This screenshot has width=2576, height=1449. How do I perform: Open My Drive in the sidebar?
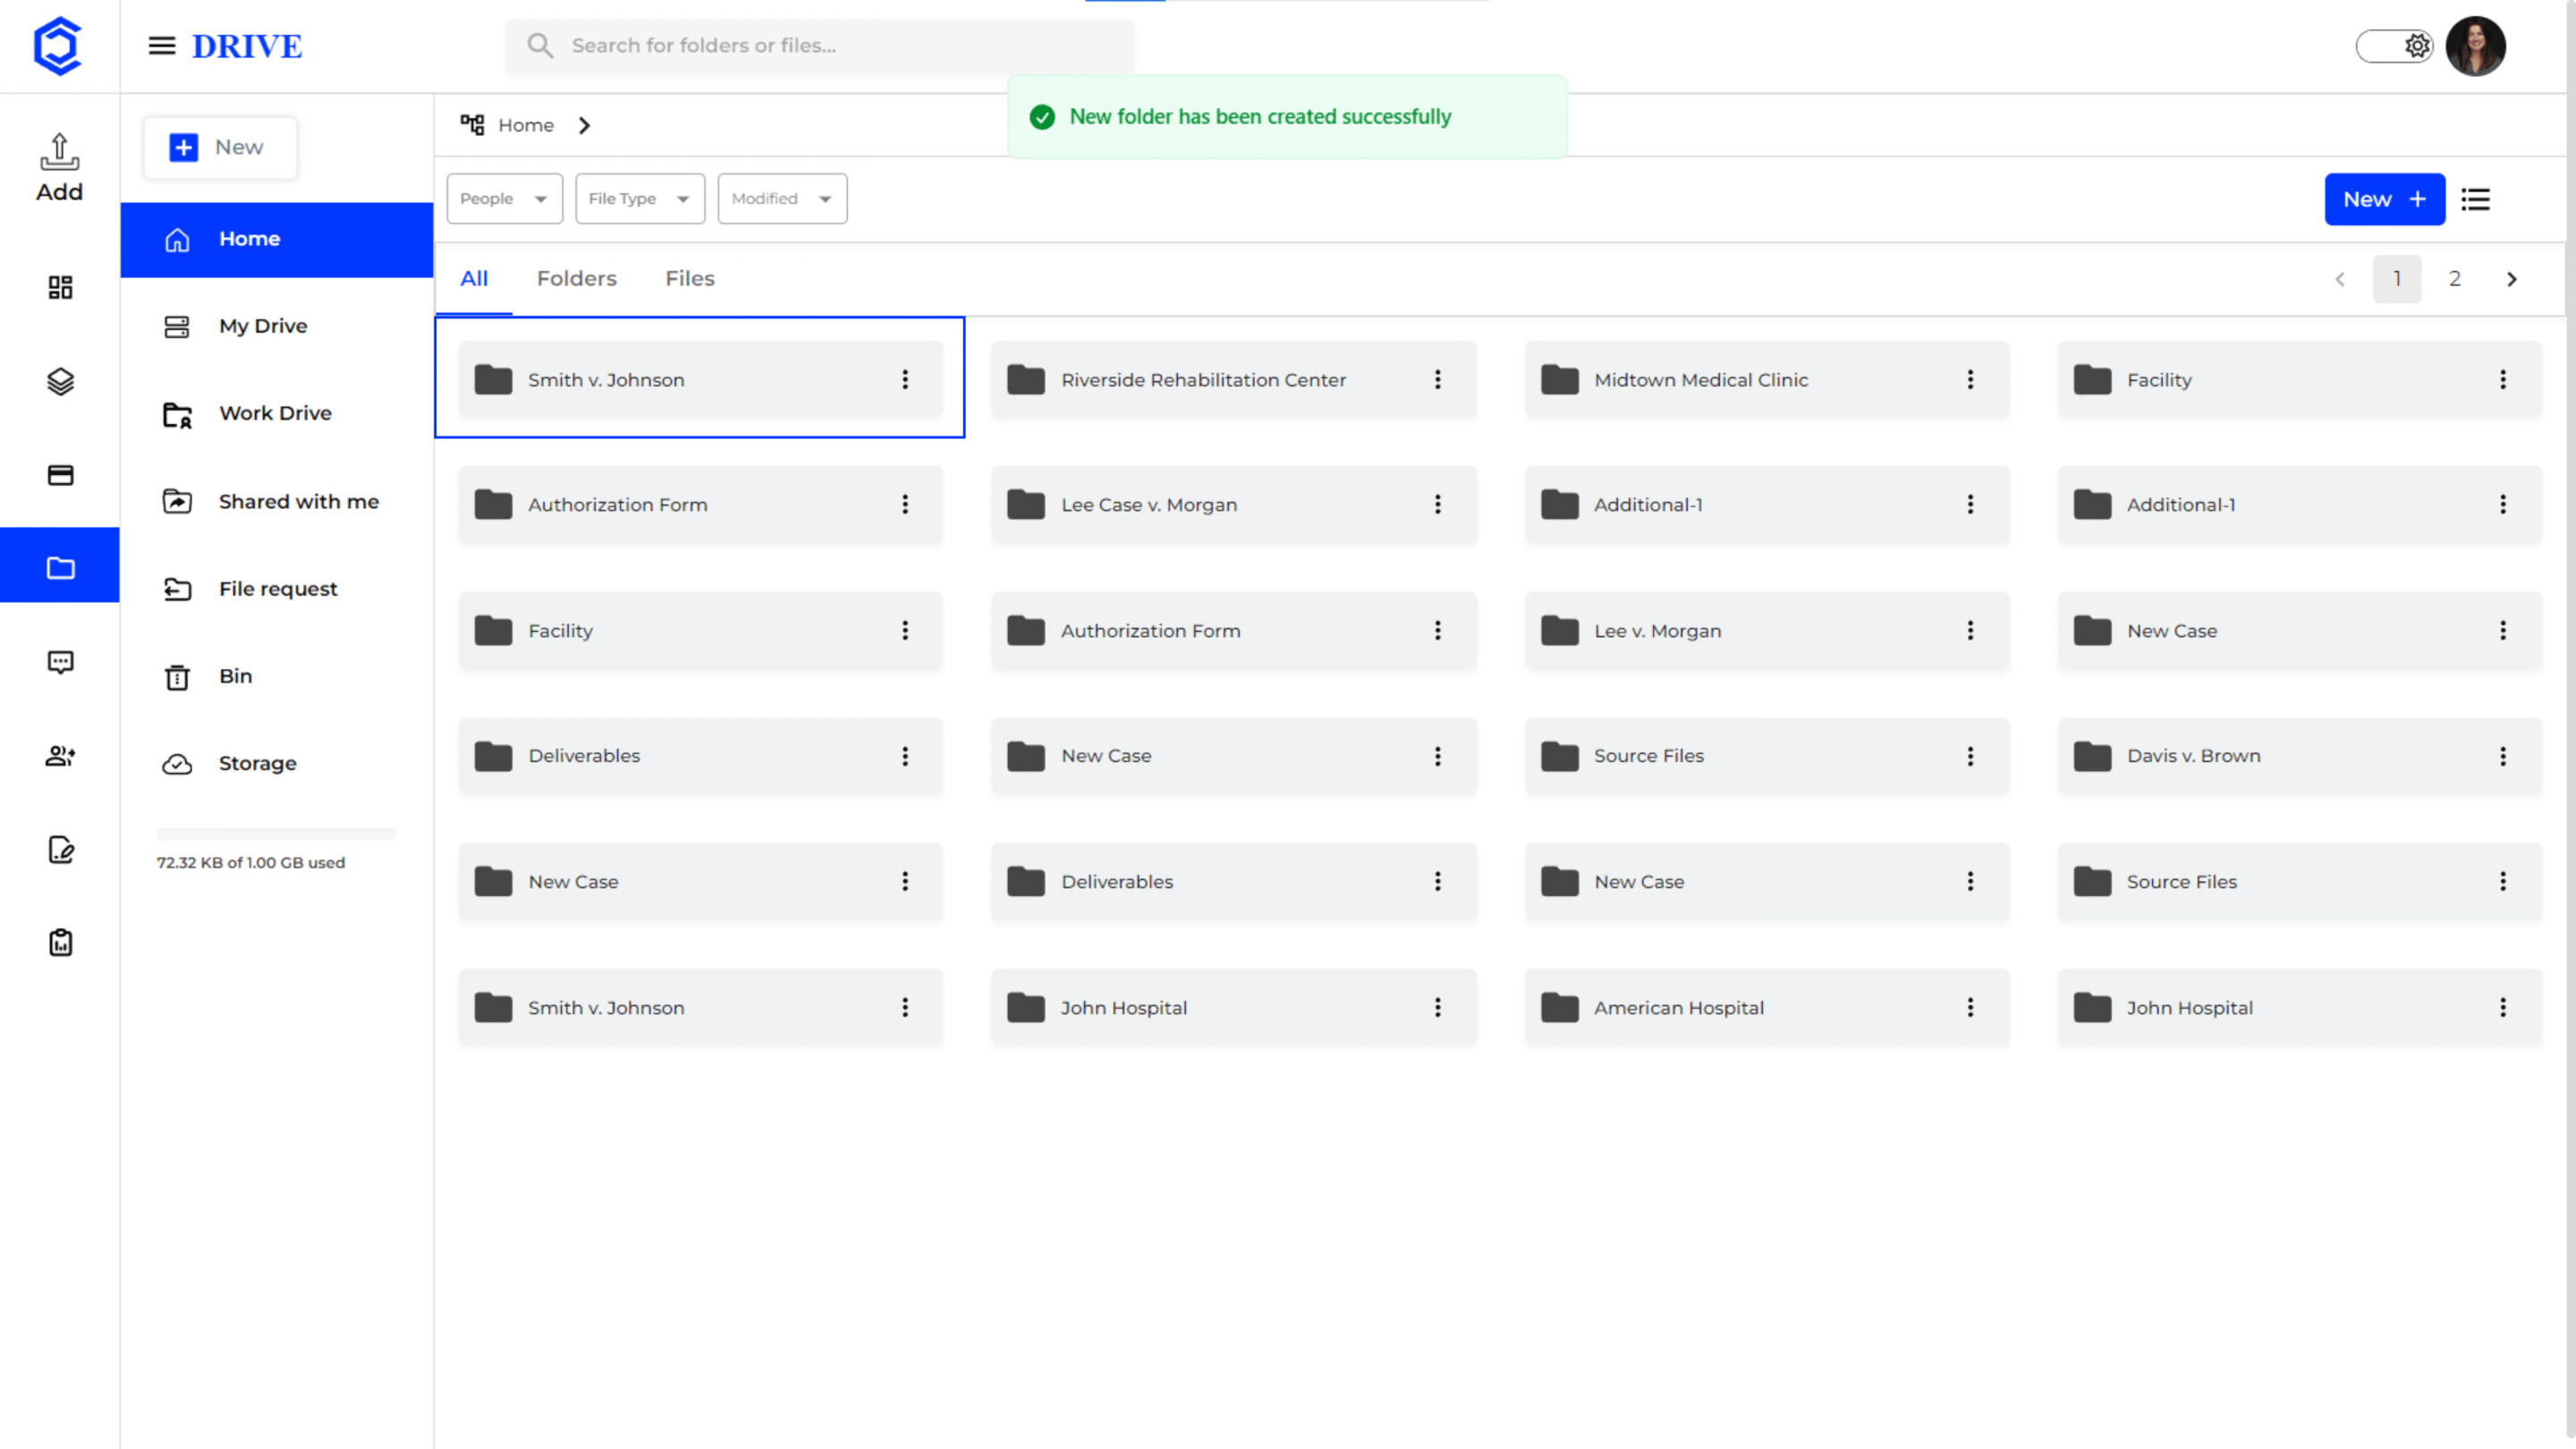(x=277, y=326)
